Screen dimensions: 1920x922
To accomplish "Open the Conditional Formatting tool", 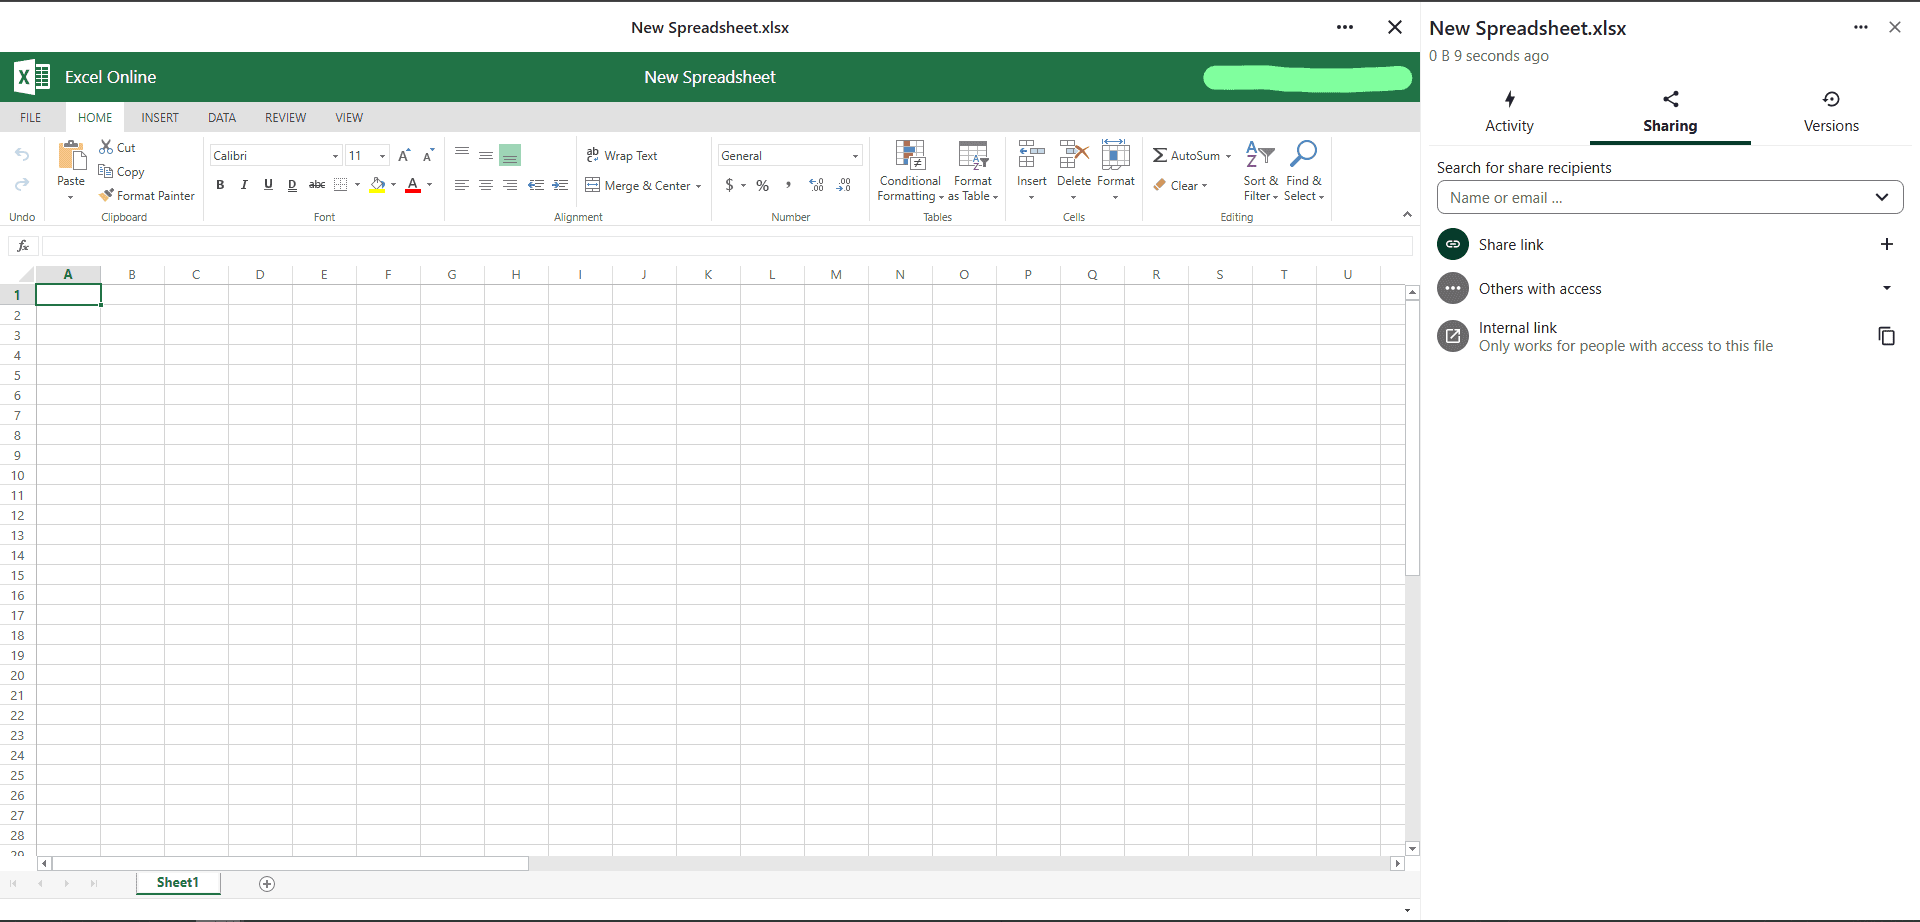I will click(910, 156).
